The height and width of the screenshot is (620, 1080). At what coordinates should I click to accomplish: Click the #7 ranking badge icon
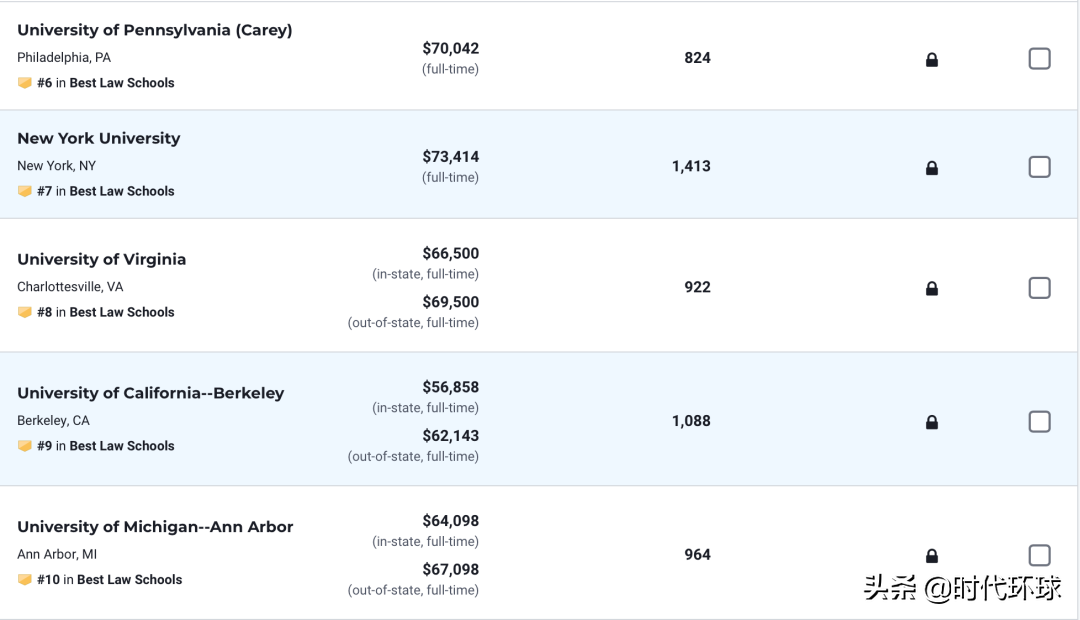(x=25, y=191)
